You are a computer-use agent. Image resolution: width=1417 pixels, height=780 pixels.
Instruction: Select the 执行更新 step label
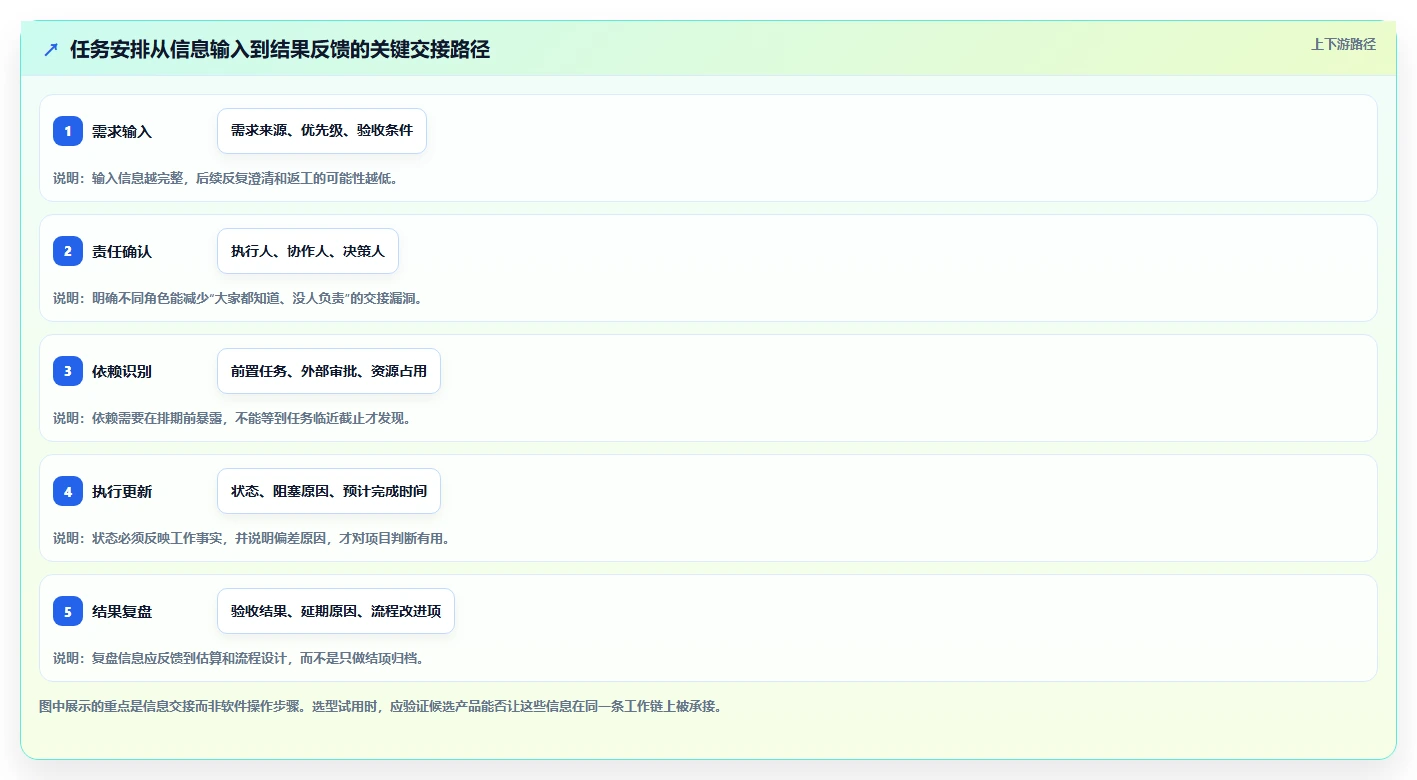pyautogui.click(x=122, y=491)
